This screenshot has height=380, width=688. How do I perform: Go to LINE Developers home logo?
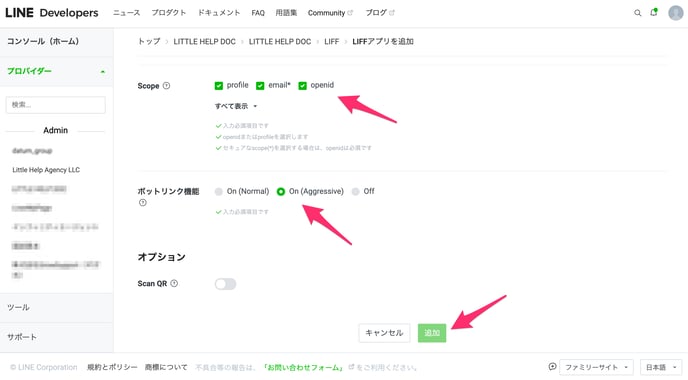52,13
